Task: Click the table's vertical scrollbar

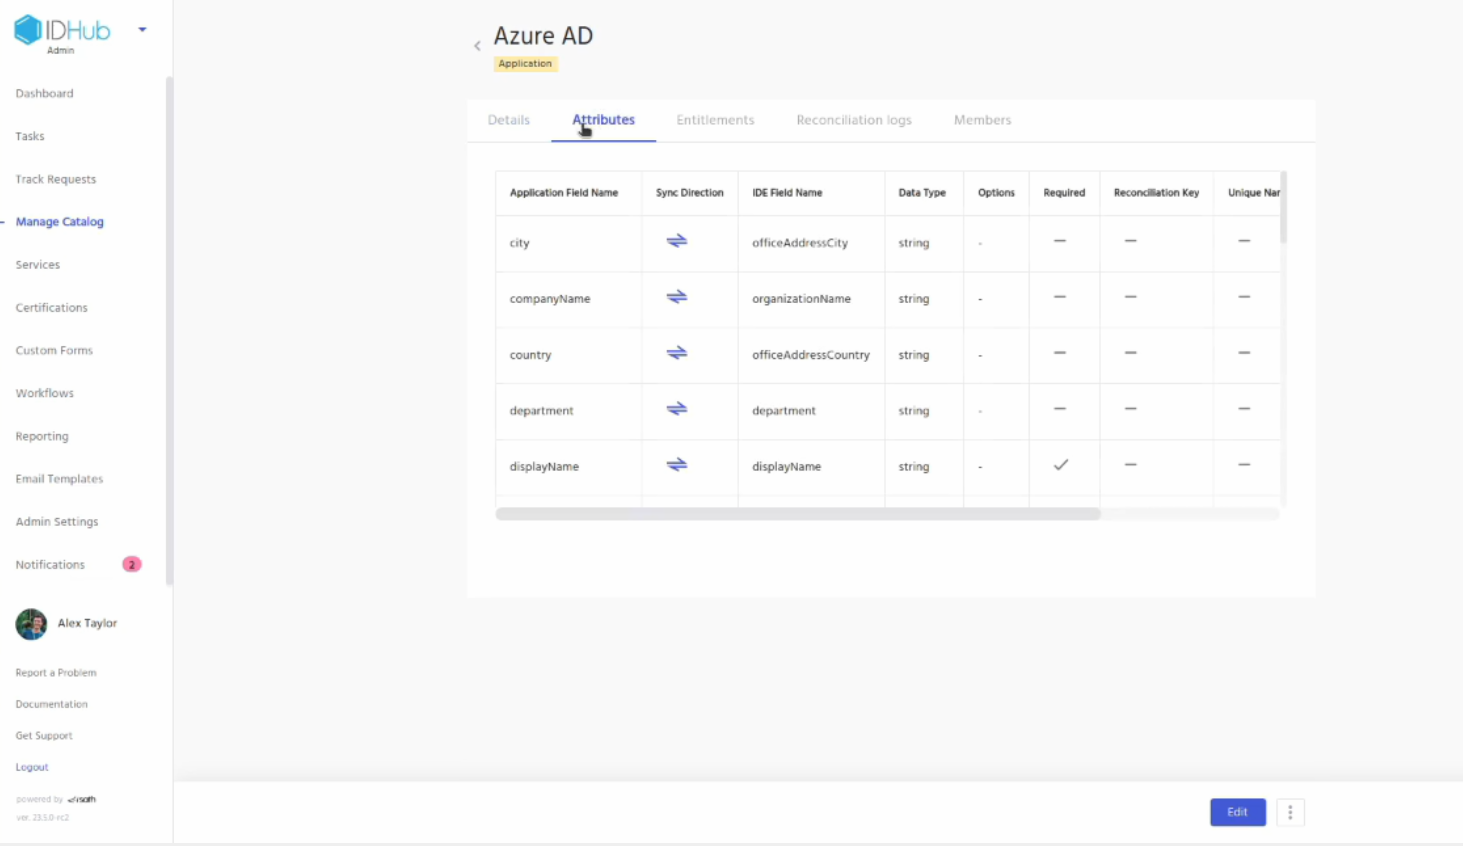Action: pyautogui.click(x=1283, y=208)
